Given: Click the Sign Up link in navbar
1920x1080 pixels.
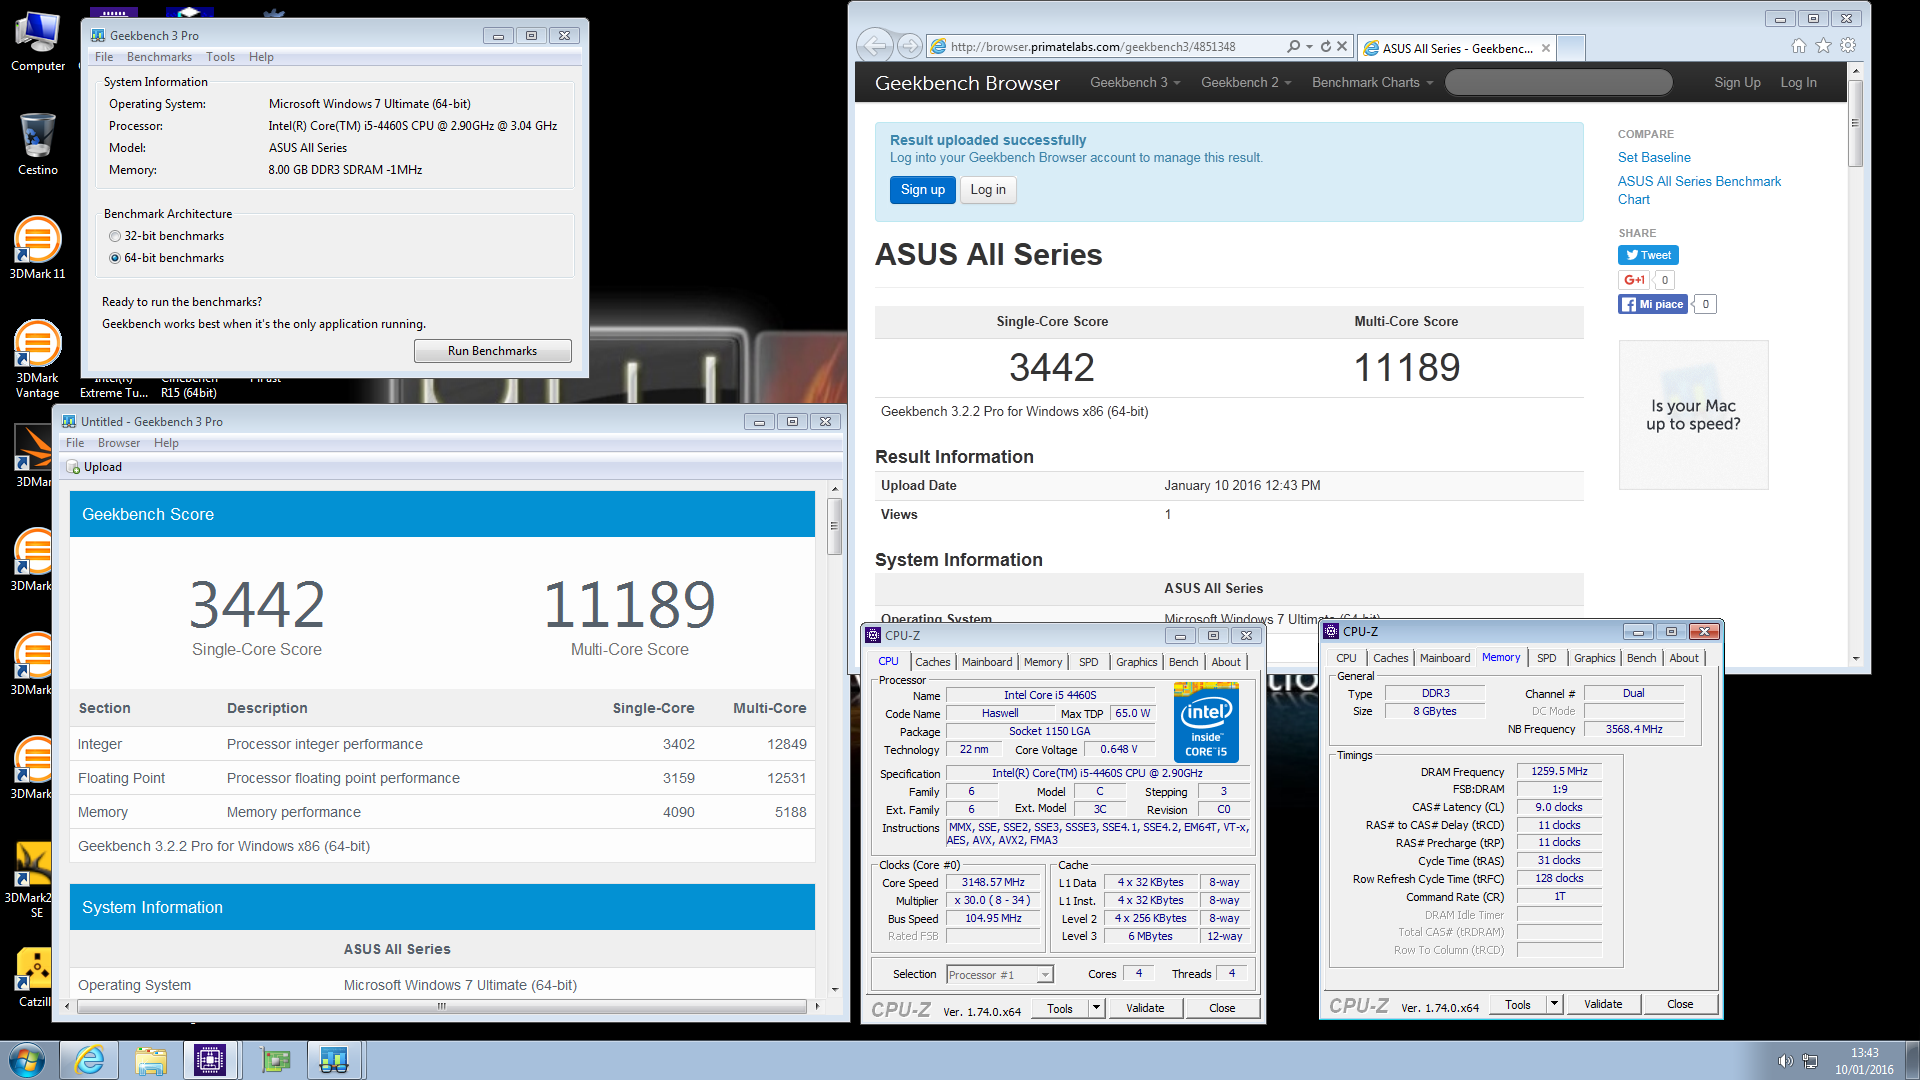Looking at the screenshot, I should click(1737, 82).
